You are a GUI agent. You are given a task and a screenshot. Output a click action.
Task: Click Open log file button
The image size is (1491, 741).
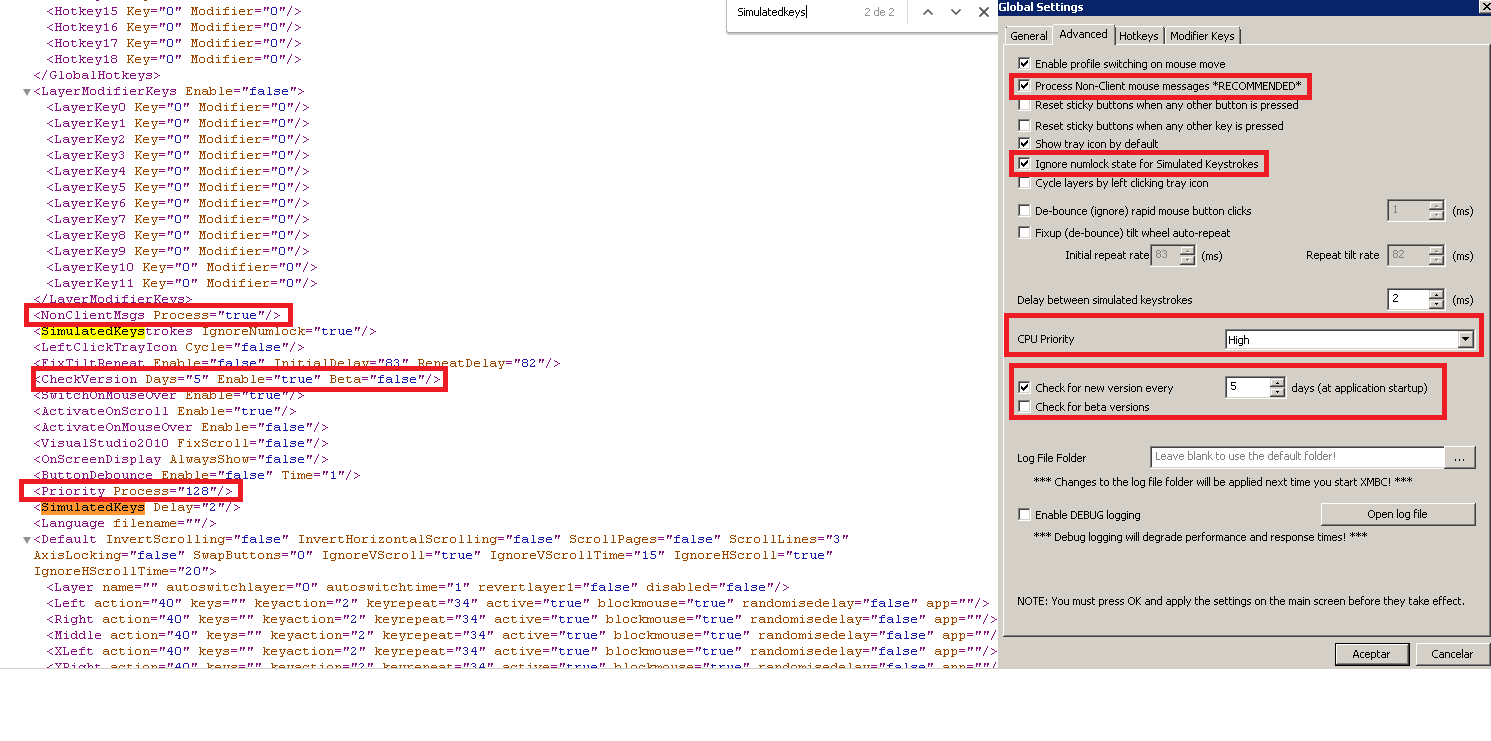(x=1397, y=514)
